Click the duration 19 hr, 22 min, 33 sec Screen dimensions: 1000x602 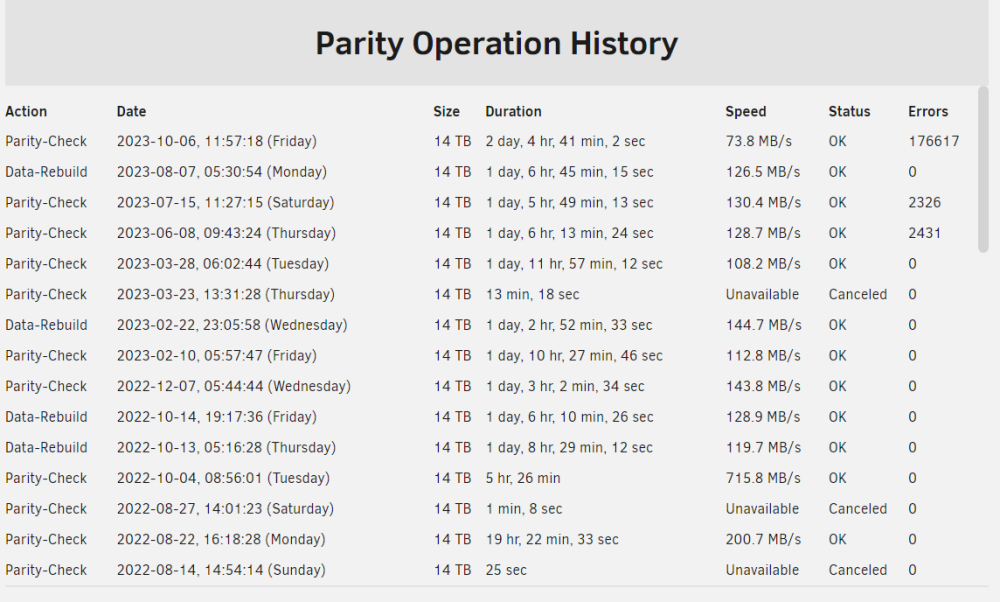(x=552, y=539)
